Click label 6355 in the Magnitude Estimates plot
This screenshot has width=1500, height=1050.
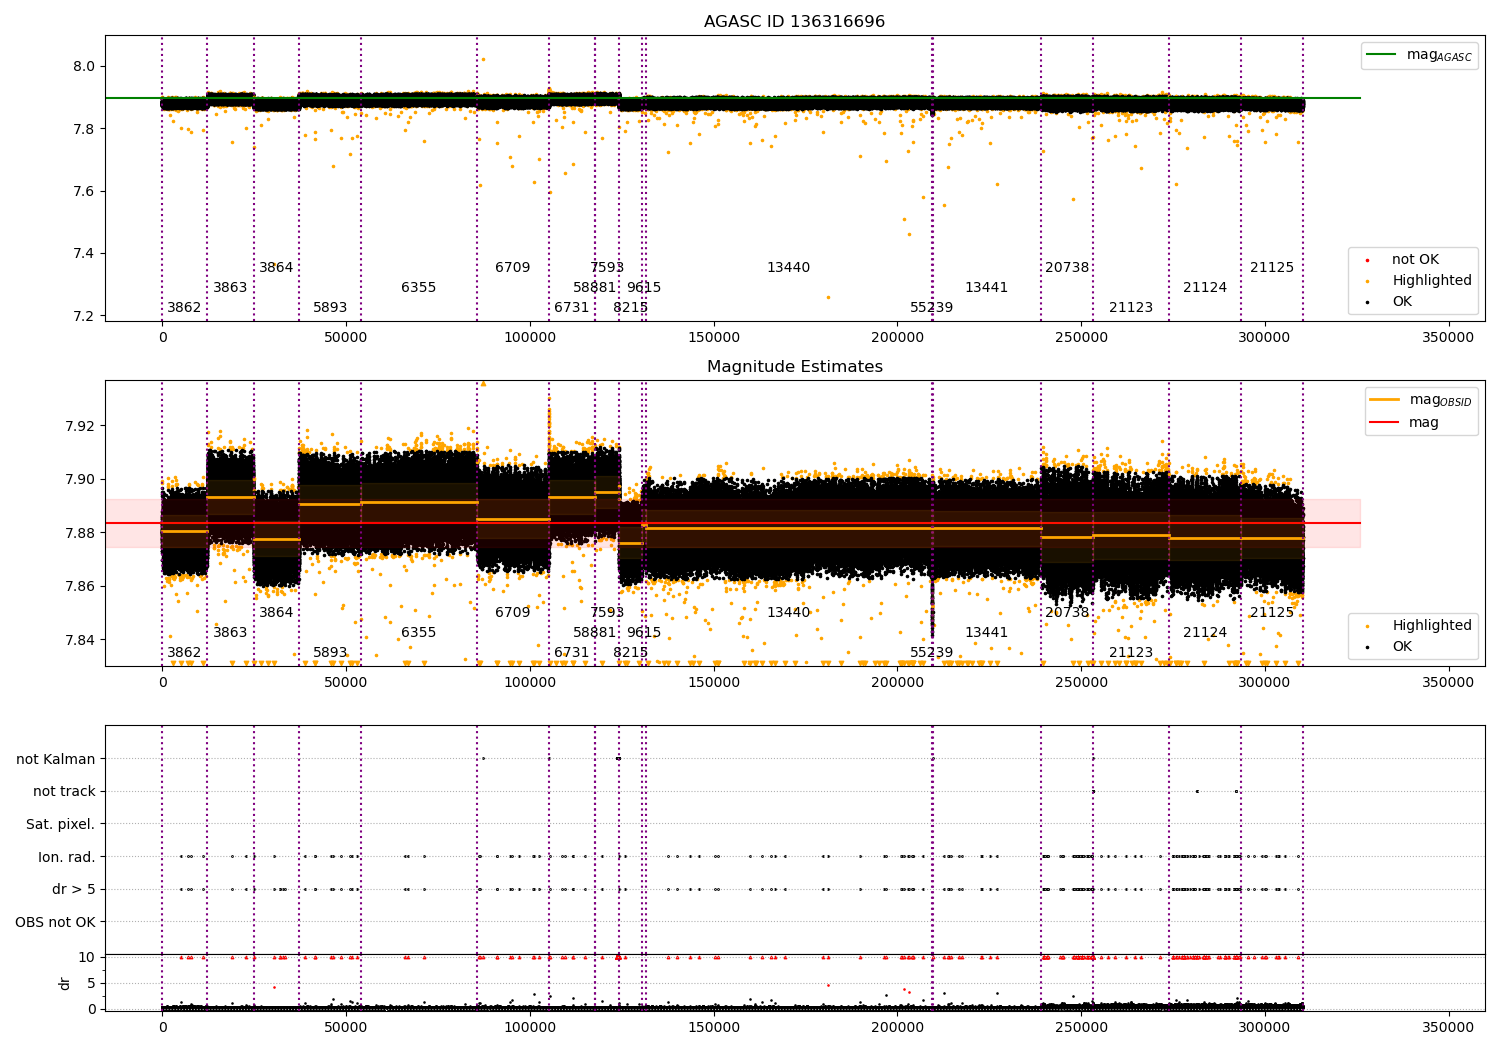click(x=418, y=633)
